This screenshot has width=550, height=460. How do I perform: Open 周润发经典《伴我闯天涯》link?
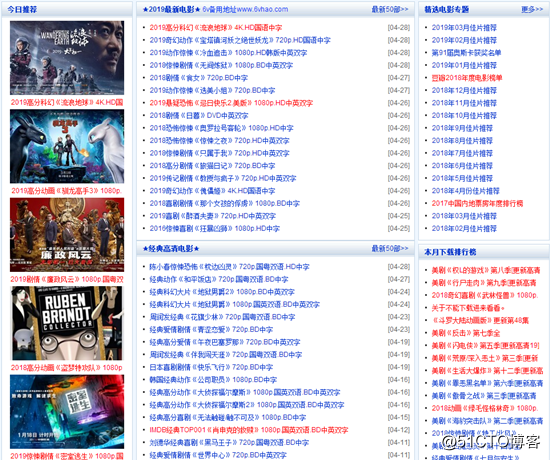click(226, 355)
